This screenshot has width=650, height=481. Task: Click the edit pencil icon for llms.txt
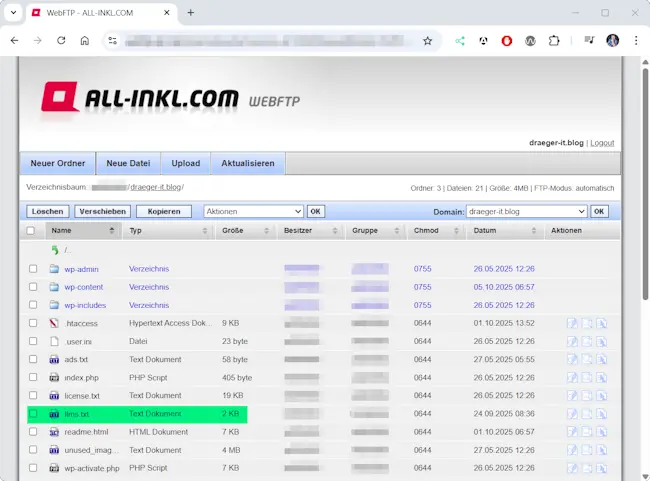point(572,413)
